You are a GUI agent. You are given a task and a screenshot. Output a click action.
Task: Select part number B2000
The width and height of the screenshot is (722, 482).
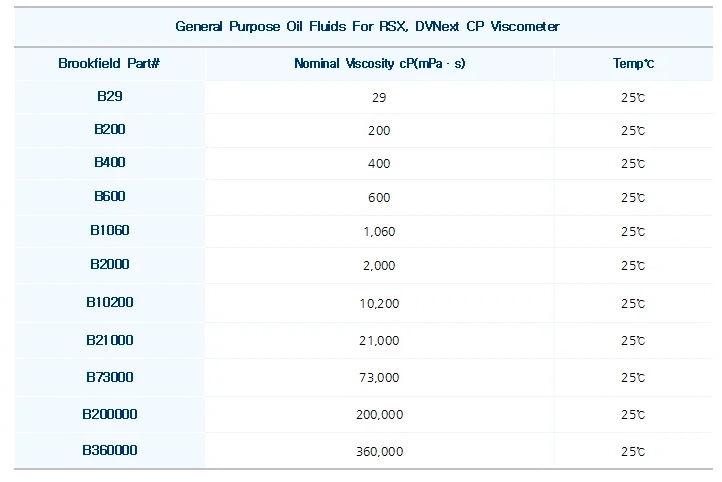point(109,264)
